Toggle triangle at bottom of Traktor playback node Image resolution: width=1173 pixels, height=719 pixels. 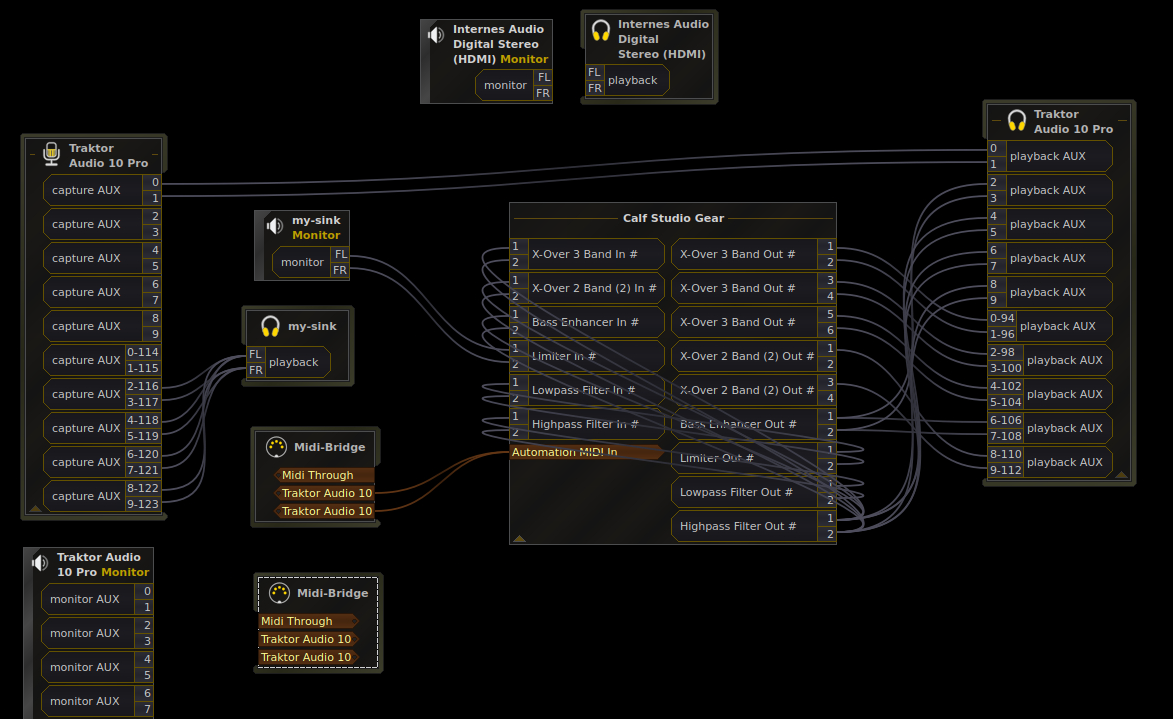[1121, 474]
